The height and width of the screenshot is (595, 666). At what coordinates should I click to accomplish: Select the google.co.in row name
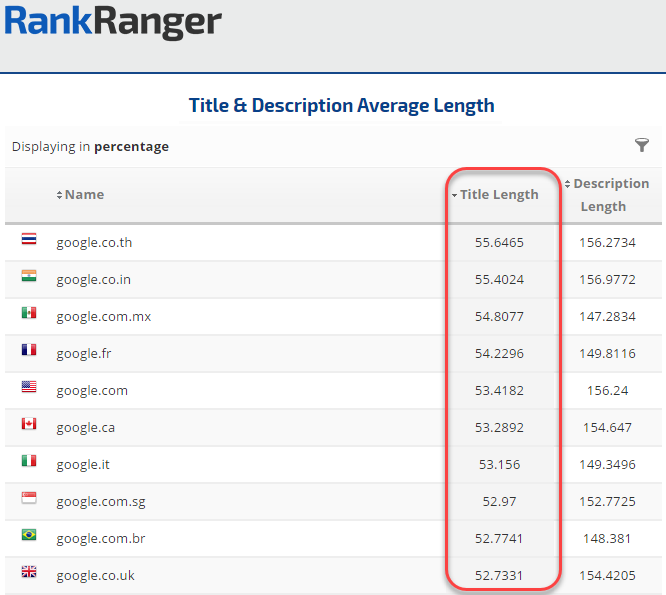93,279
